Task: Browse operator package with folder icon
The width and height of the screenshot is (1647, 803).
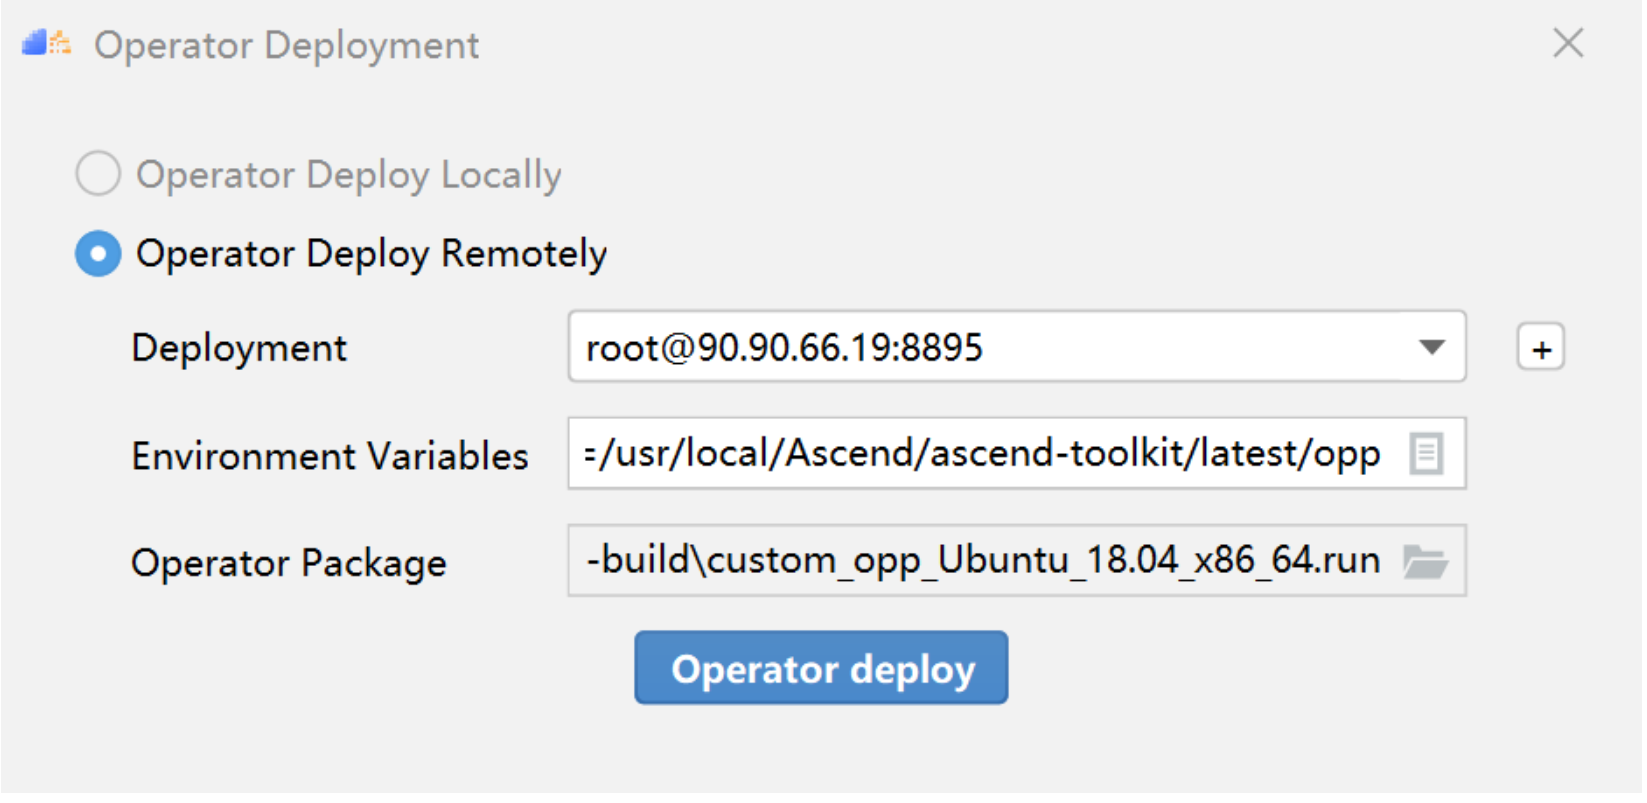Action: 1425,562
